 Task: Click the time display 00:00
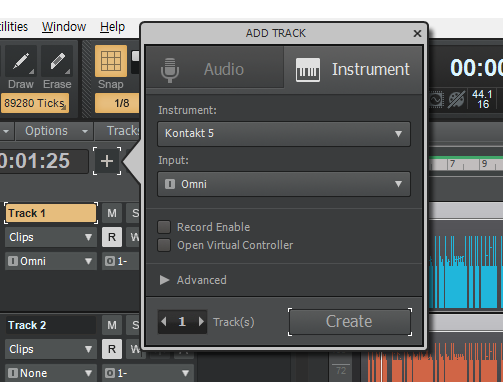click(x=476, y=68)
